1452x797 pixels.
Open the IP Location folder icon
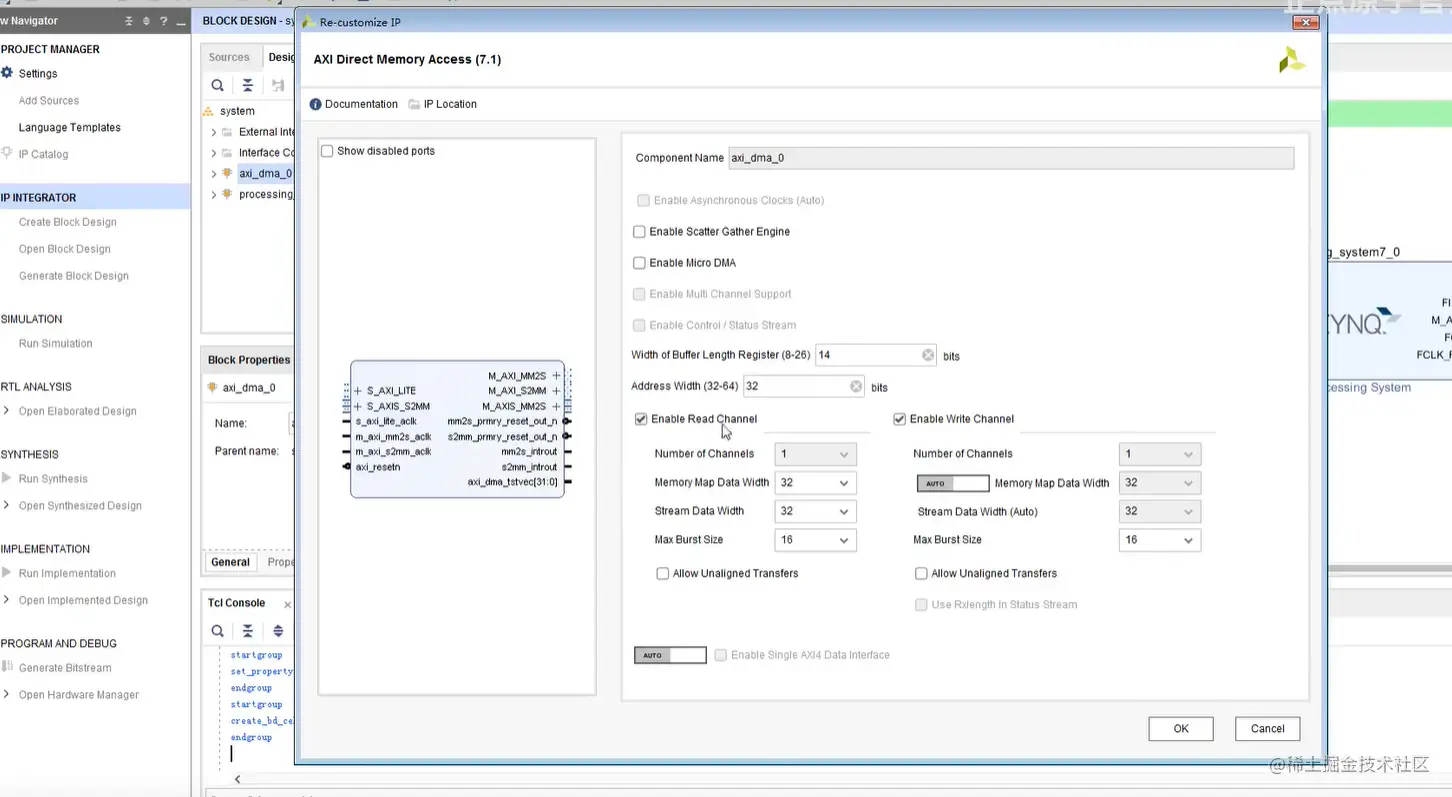(x=415, y=104)
